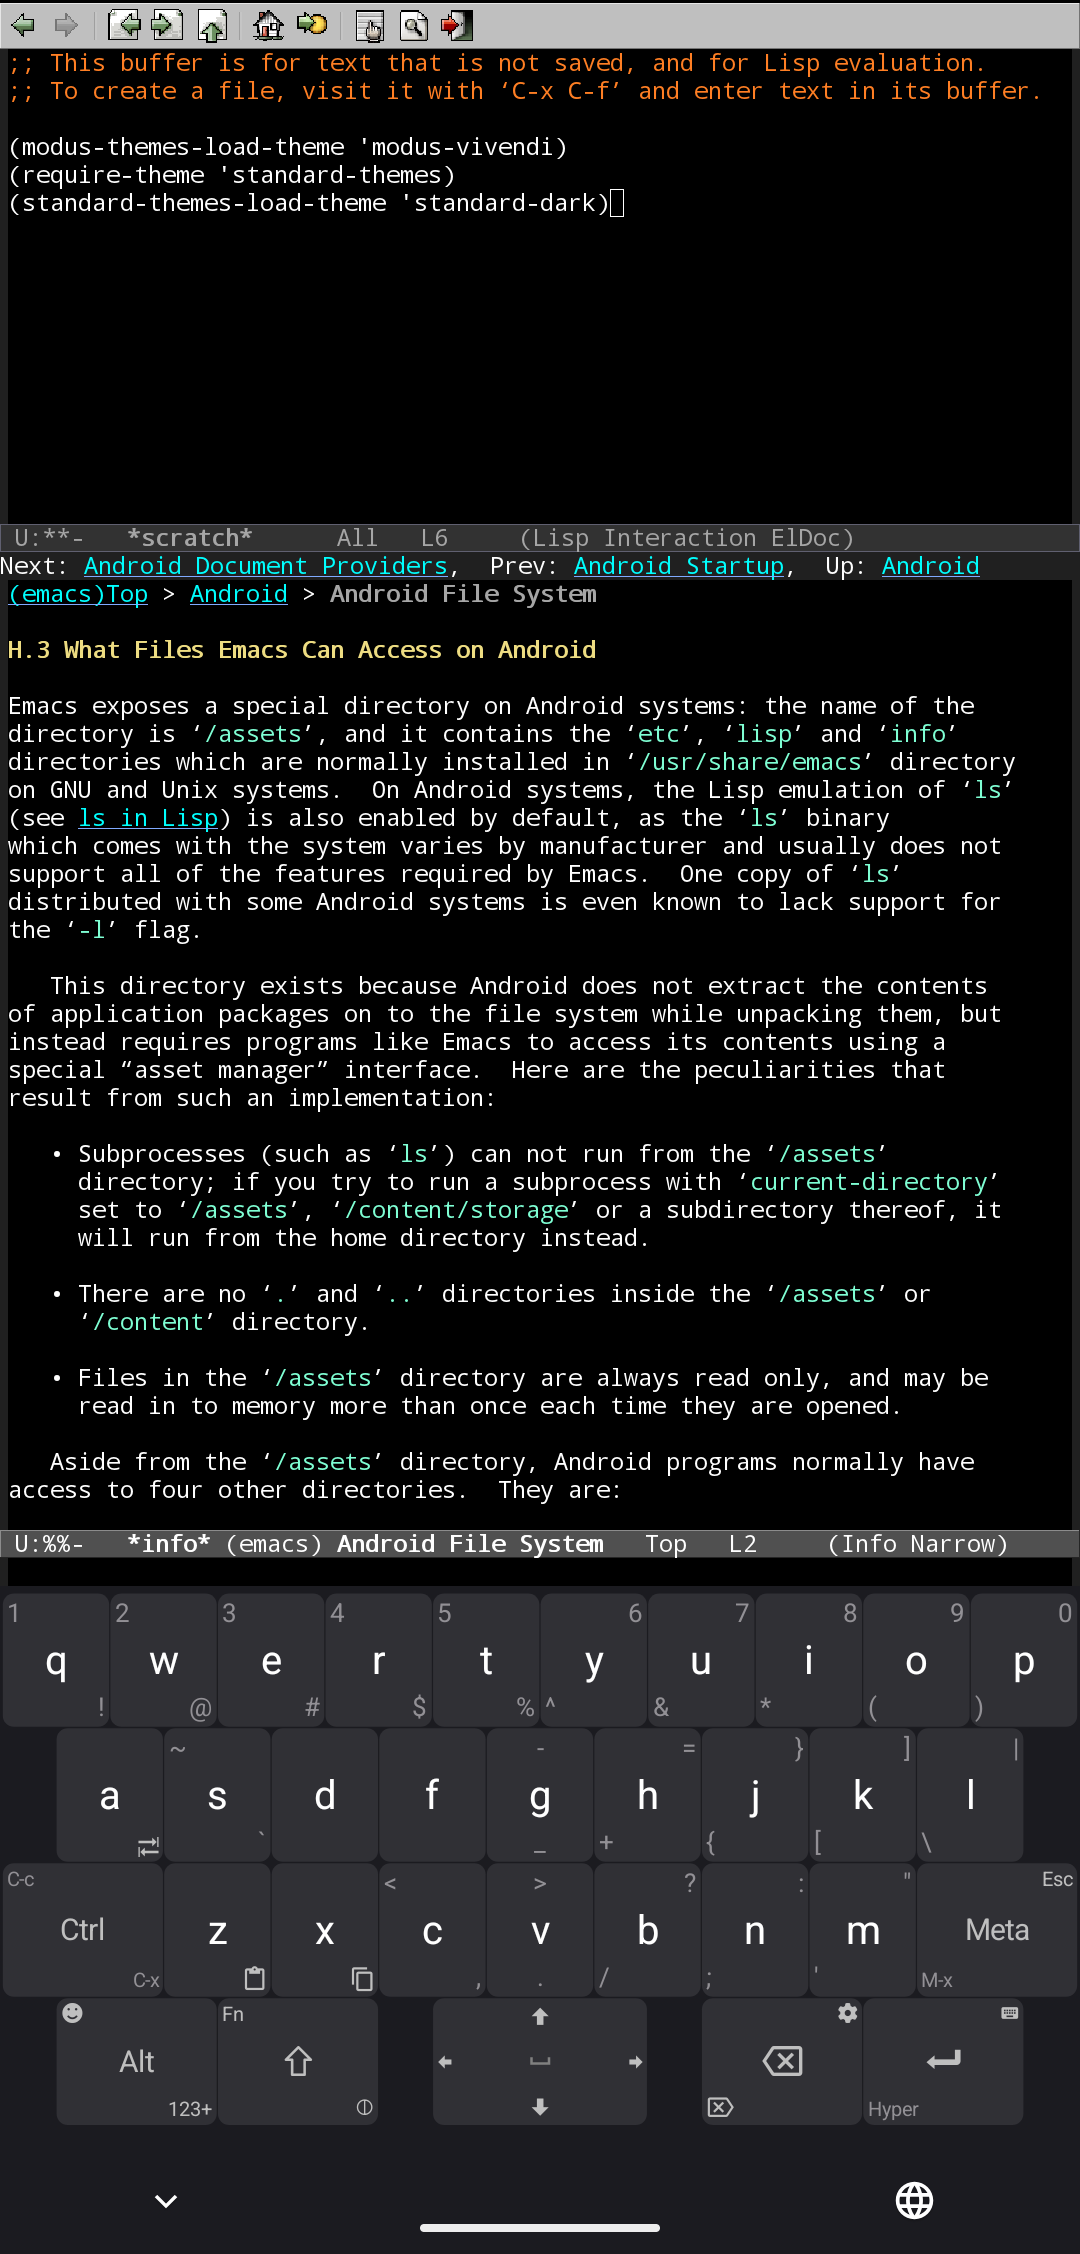Hide keyboard with the down chevron
The height and width of the screenshot is (2254, 1080).
coord(166,2200)
